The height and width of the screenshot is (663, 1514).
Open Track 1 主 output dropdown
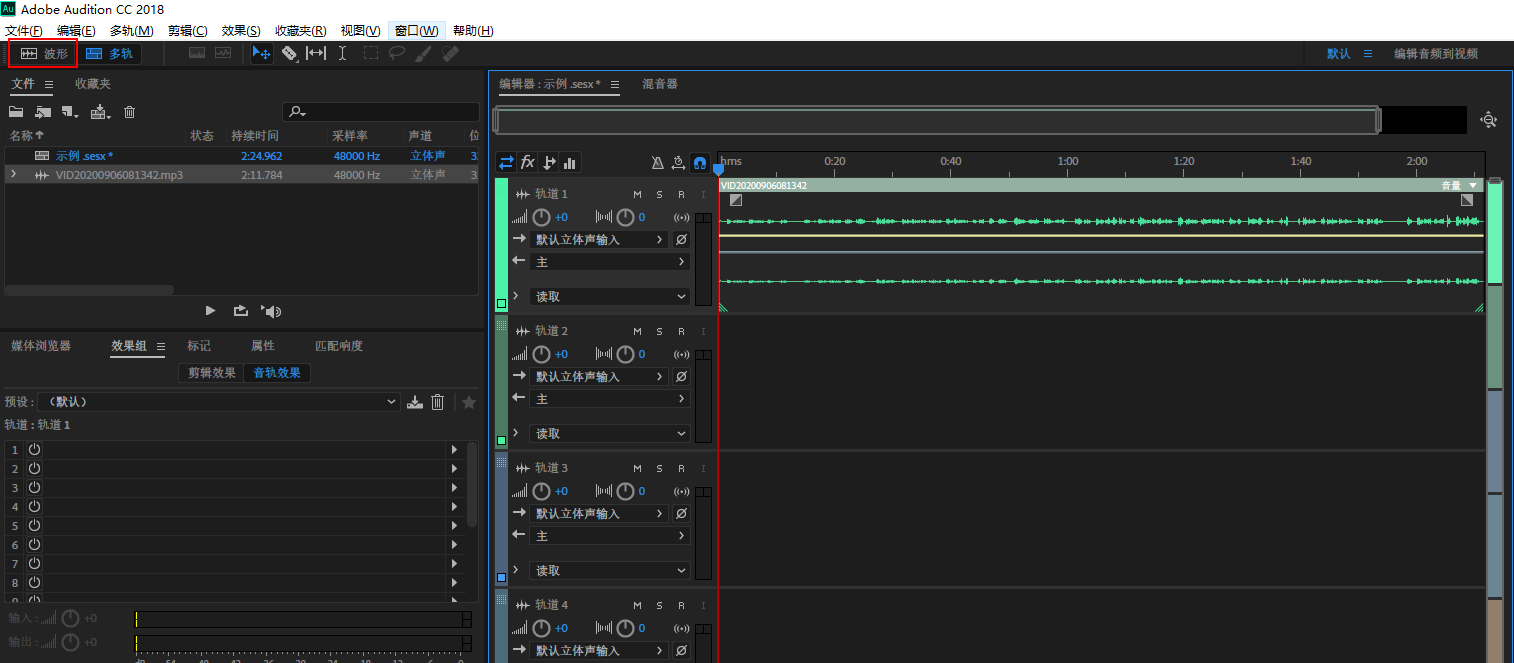tap(610, 261)
